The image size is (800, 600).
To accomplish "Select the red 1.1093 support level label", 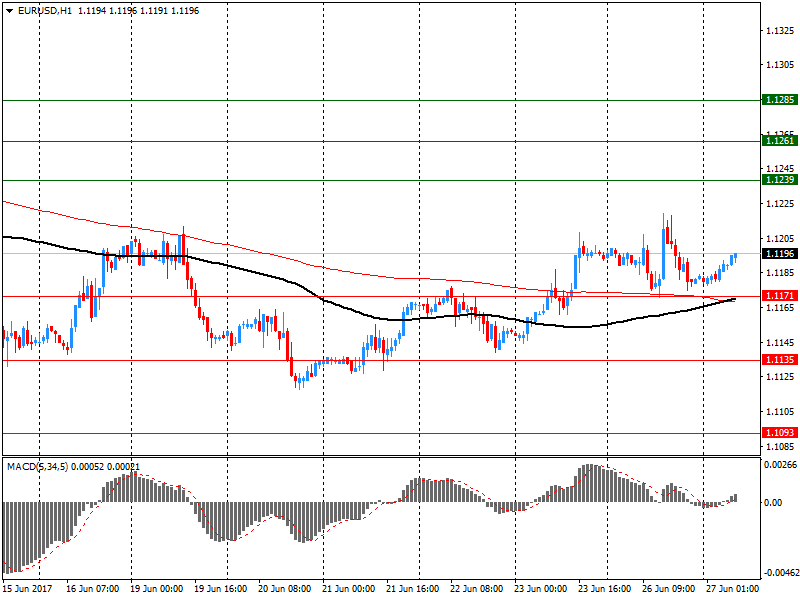I will coord(780,433).
